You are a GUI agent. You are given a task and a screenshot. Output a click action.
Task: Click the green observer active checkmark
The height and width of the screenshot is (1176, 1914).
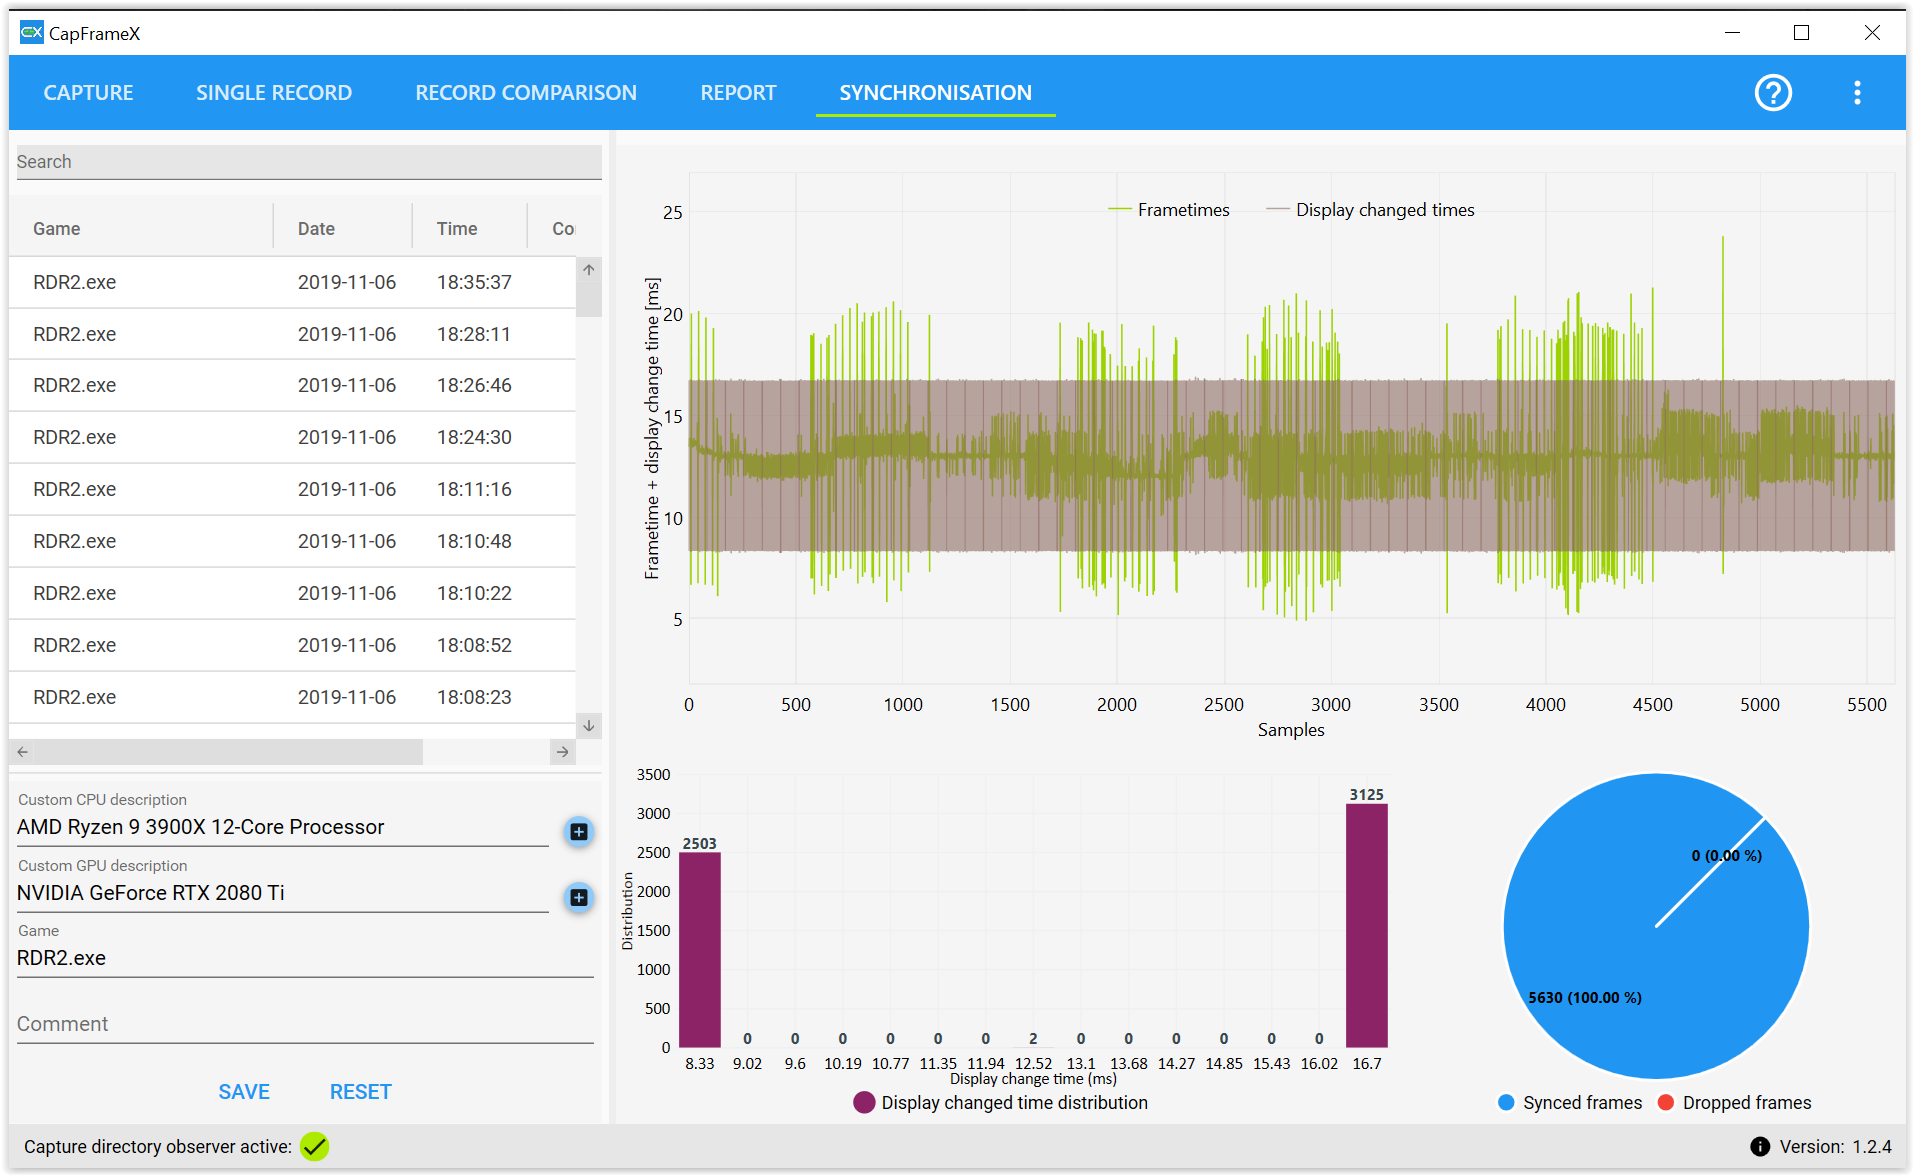[315, 1146]
